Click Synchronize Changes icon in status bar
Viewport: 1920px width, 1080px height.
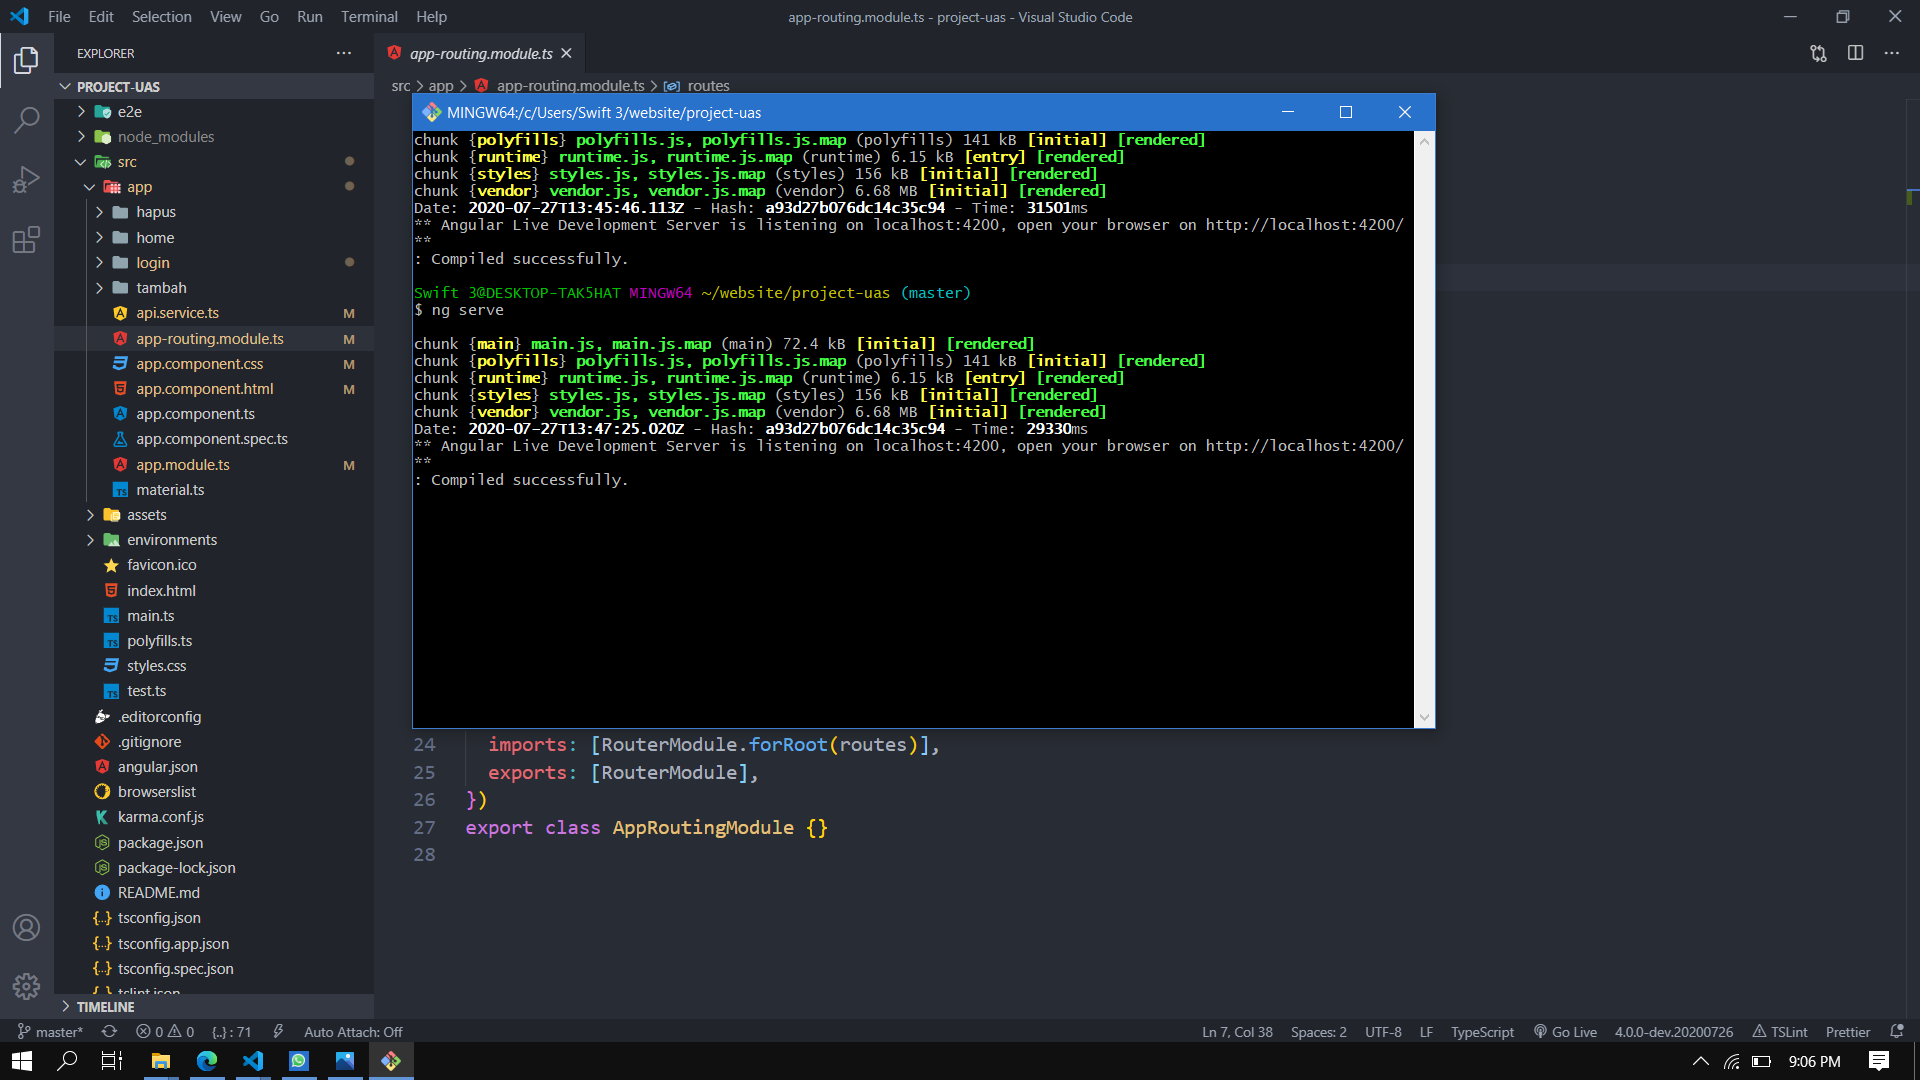click(109, 1031)
